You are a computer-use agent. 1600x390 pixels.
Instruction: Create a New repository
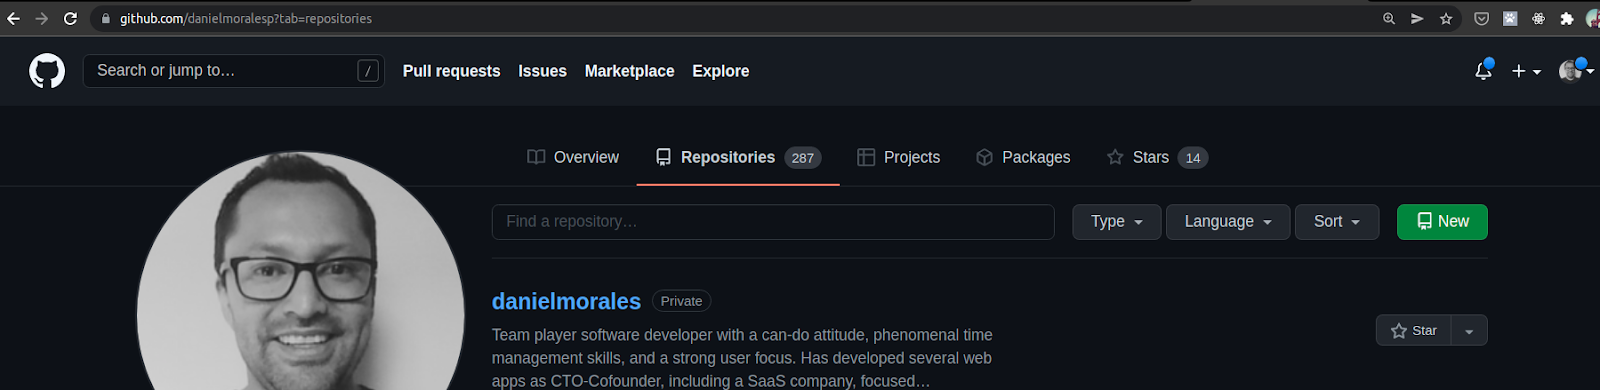pyautogui.click(x=1442, y=222)
